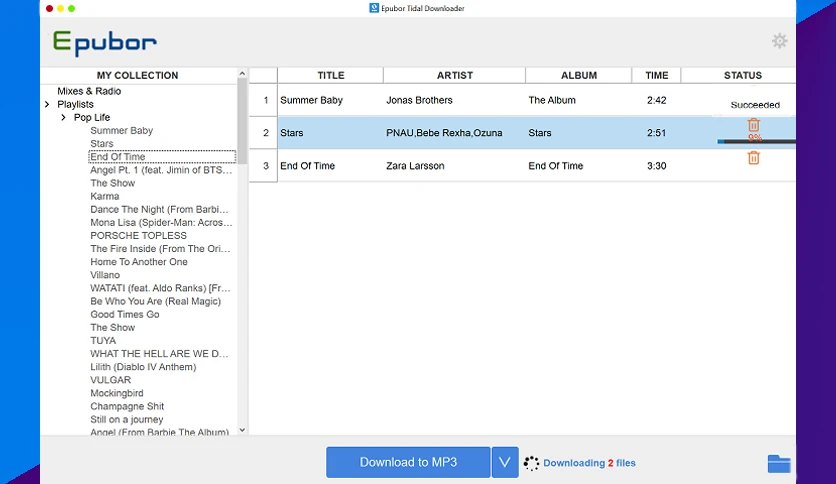This screenshot has width=836, height=484.
Task: Select Lilith (Diablo IV Anthem)
Action: pyautogui.click(x=143, y=367)
